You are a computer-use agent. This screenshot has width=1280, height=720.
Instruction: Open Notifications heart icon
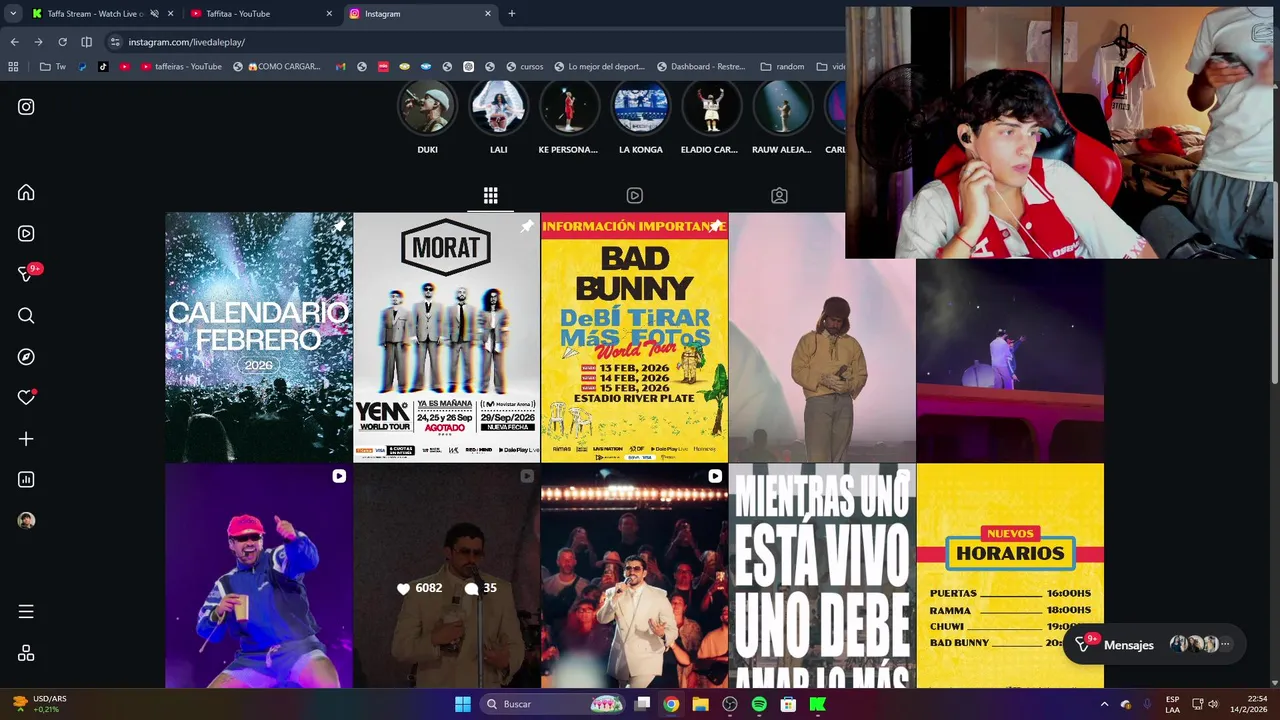tap(26, 398)
